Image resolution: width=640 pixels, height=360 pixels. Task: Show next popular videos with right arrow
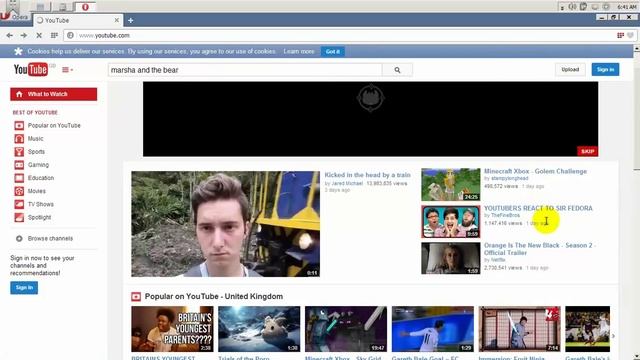pos(613,336)
